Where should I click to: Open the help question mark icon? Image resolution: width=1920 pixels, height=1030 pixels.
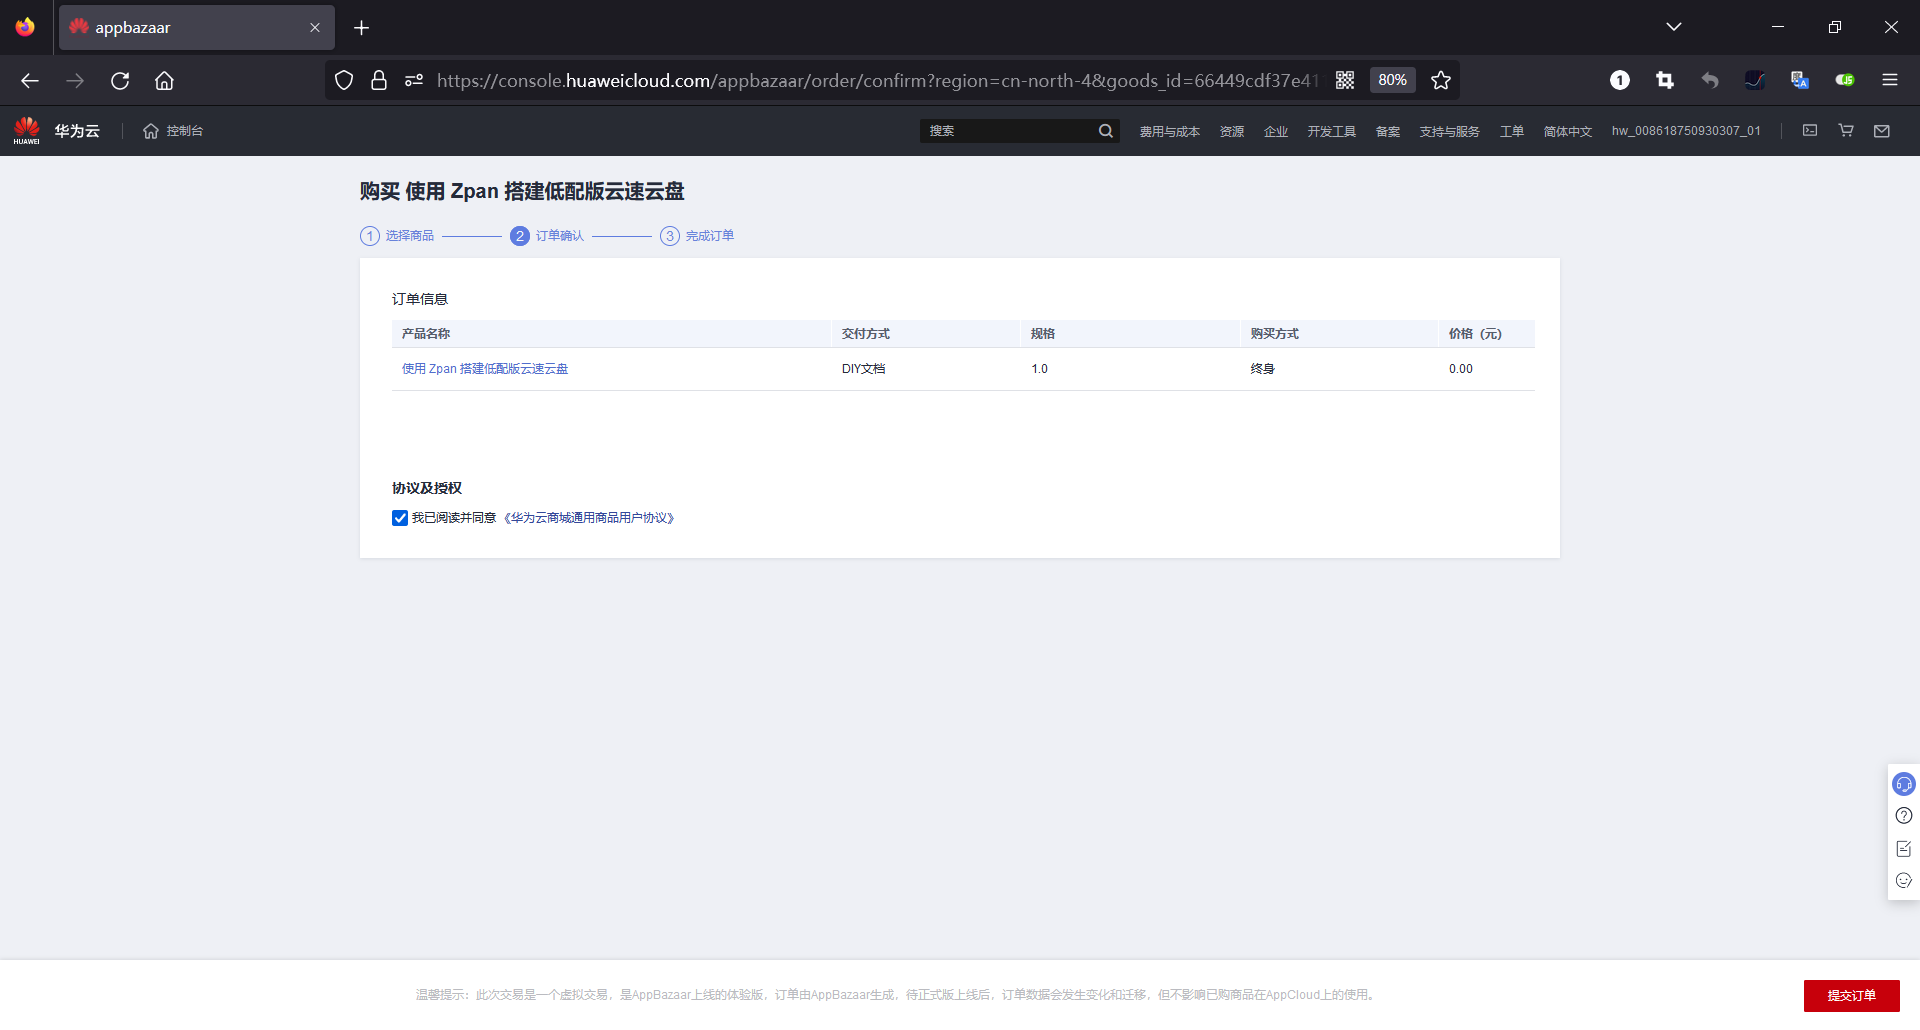tap(1904, 816)
